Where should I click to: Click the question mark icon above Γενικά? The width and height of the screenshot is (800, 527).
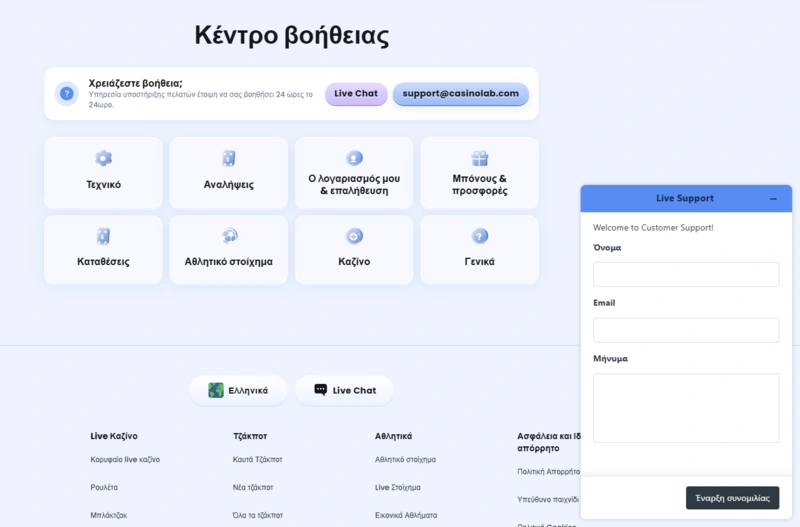point(479,236)
